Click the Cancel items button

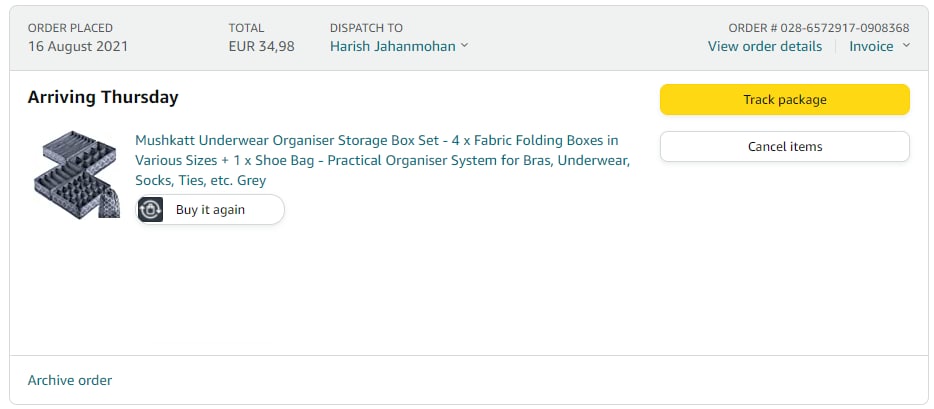point(784,146)
